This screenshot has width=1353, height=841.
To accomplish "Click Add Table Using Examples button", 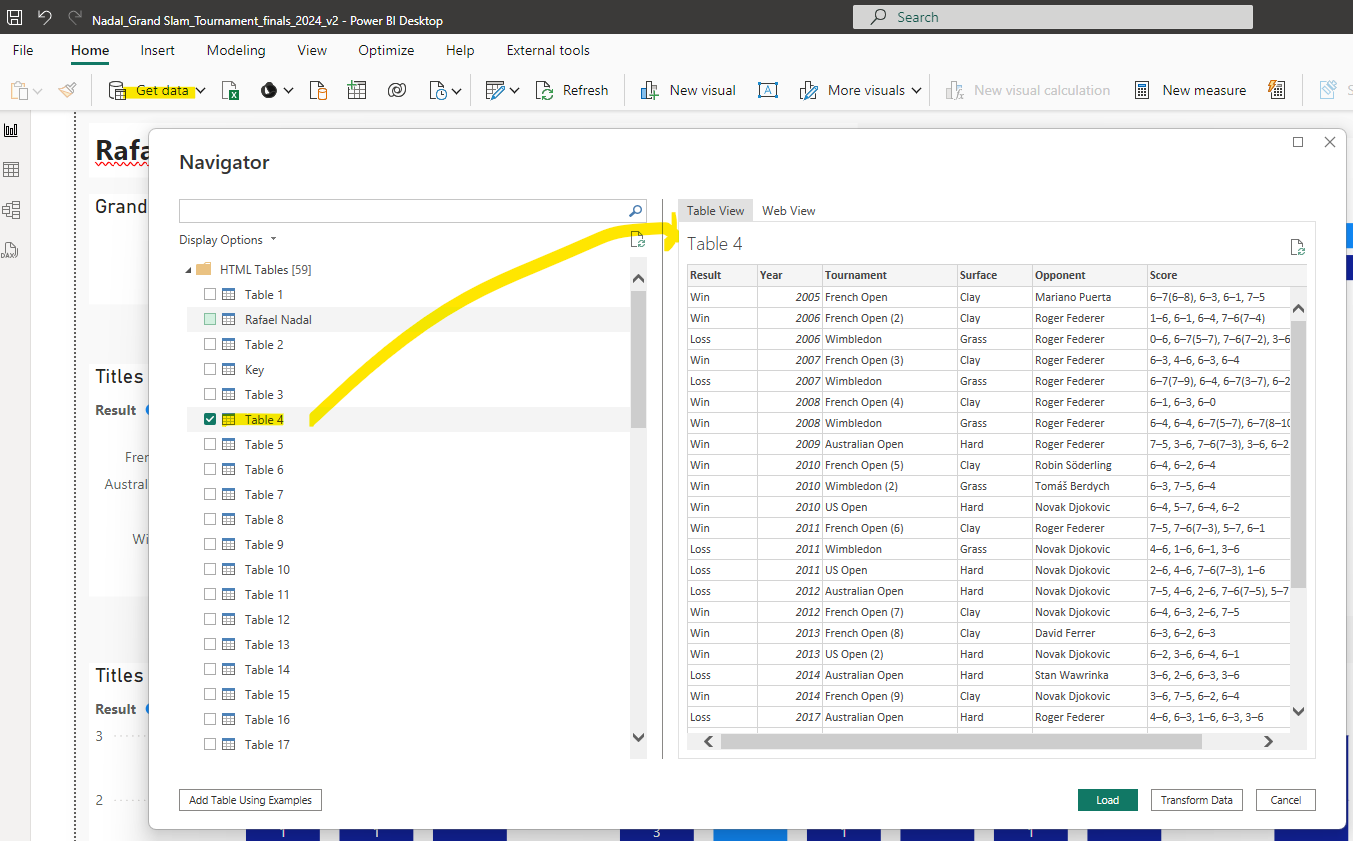I will point(250,800).
